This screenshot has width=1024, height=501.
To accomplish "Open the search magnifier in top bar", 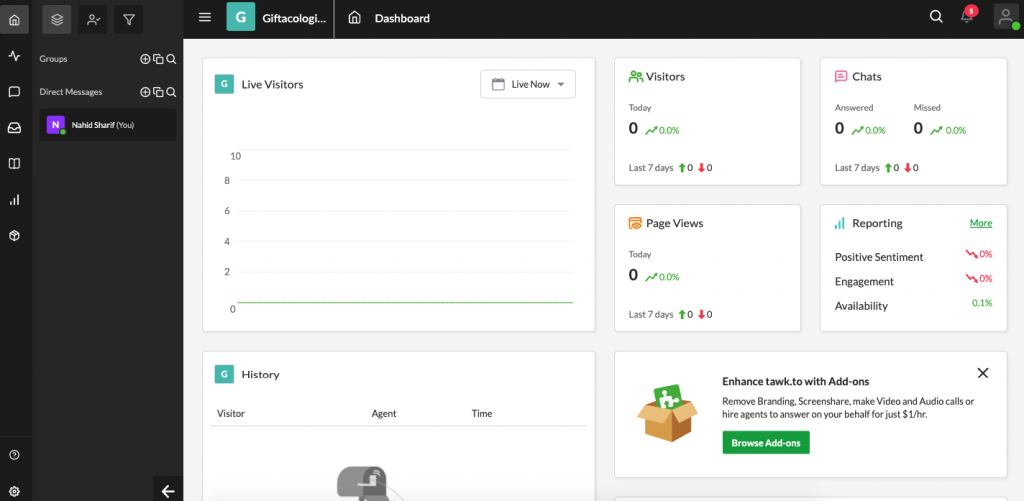I will pos(936,18).
